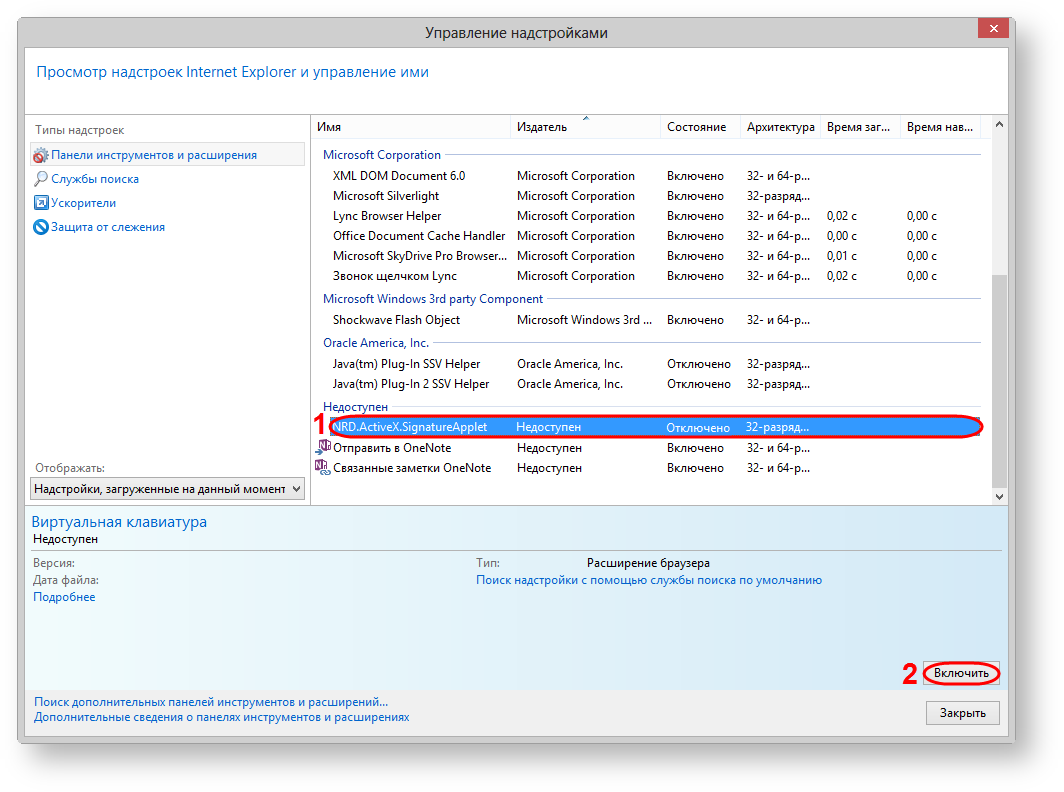Click the search providers magnifier icon
The image size is (1064, 792).
click(x=41, y=179)
